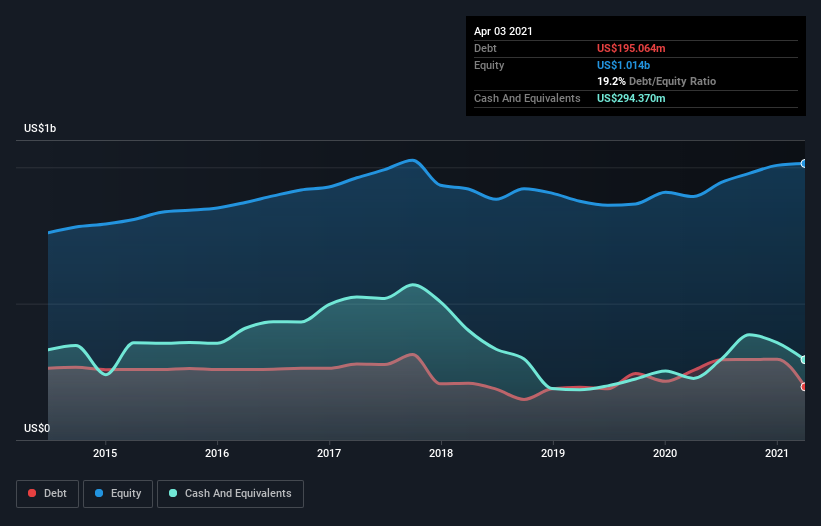Viewport: 821px width, 526px height.
Task: Click the US$0 y-axis label
Action: 37,428
